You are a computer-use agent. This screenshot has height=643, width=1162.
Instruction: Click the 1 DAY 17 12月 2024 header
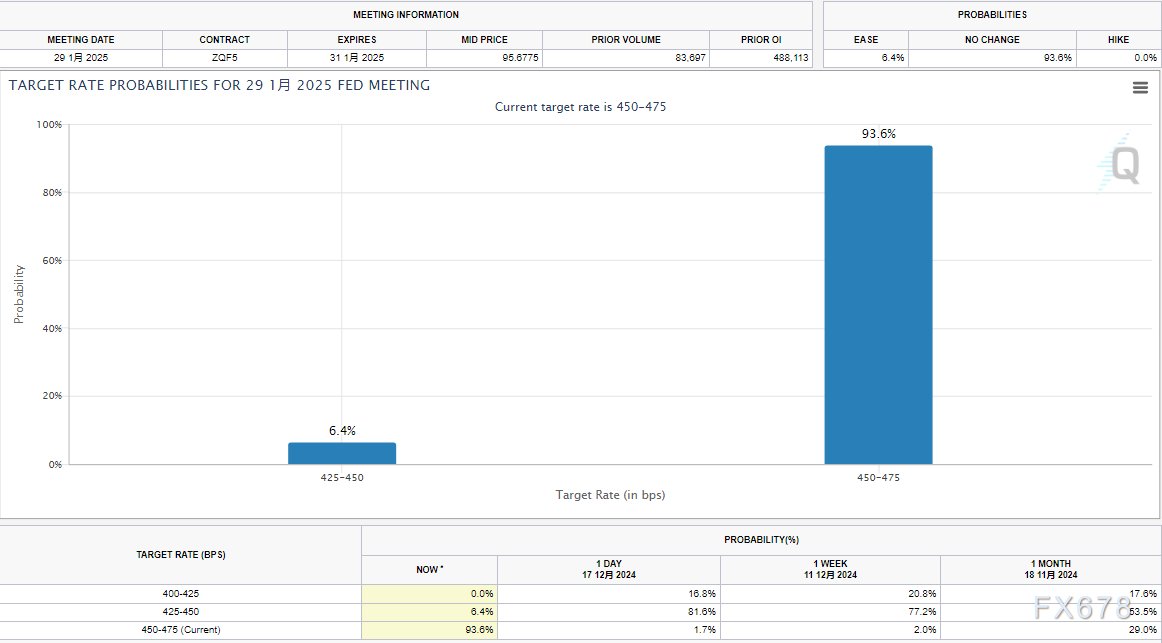click(608, 569)
